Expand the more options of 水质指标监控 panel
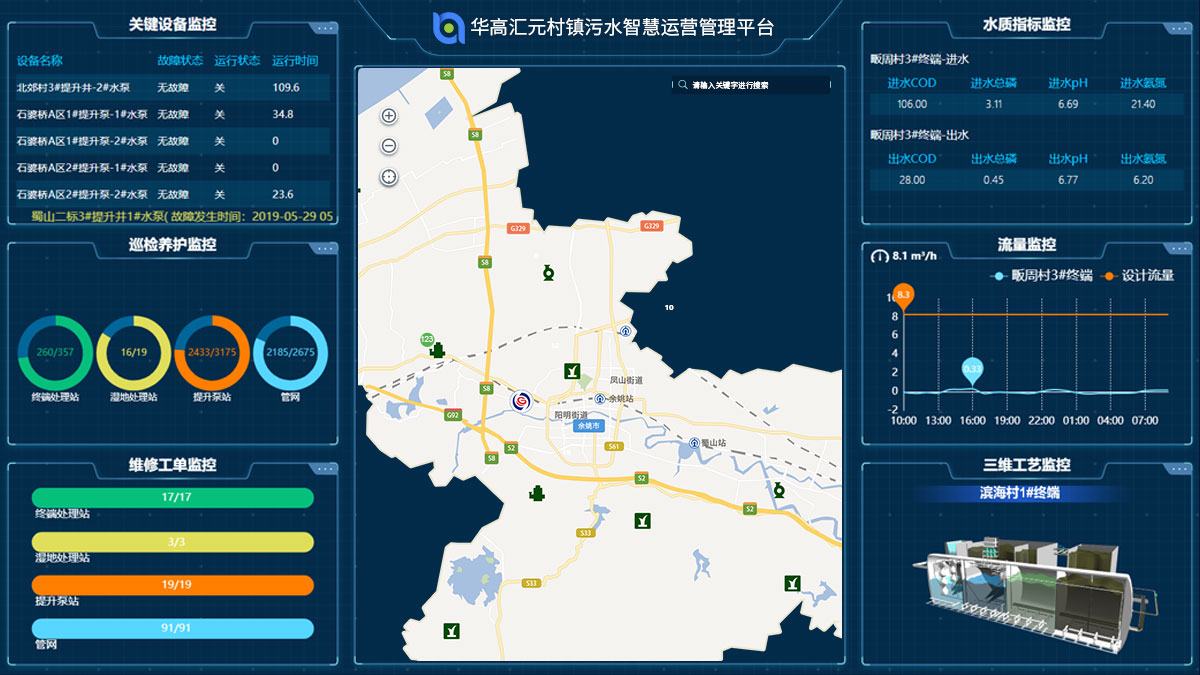The image size is (1200, 675). tap(1177, 28)
